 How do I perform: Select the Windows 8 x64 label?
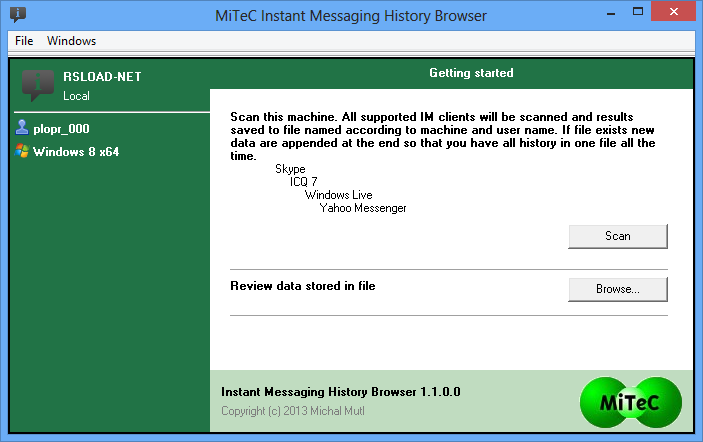[76, 152]
